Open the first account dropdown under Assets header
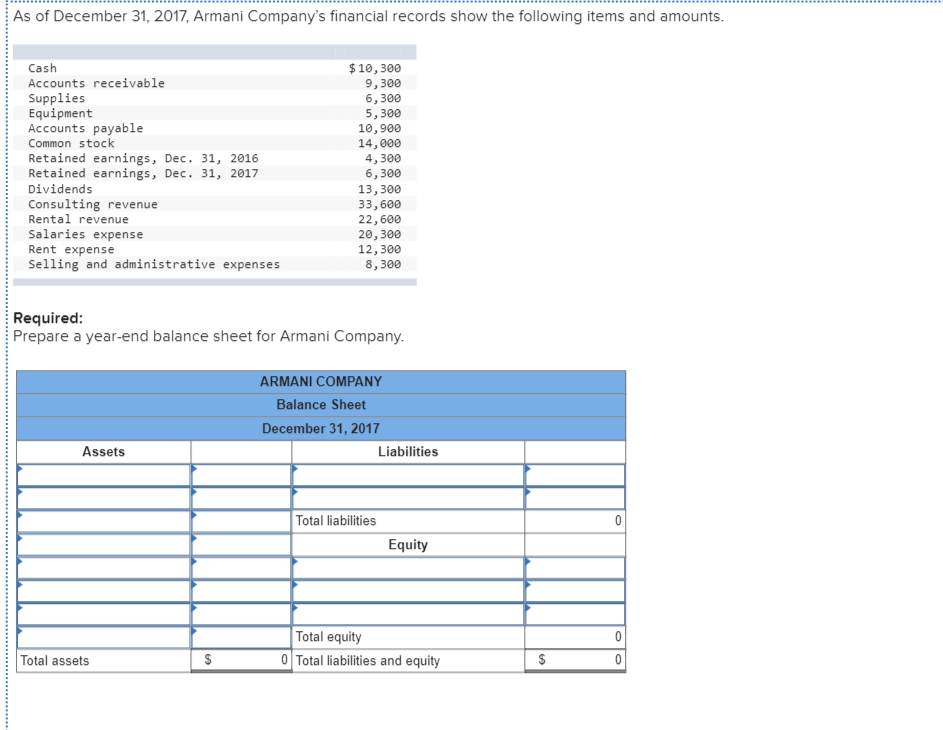This screenshot has height=730, width=943. click(x=103, y=475)
